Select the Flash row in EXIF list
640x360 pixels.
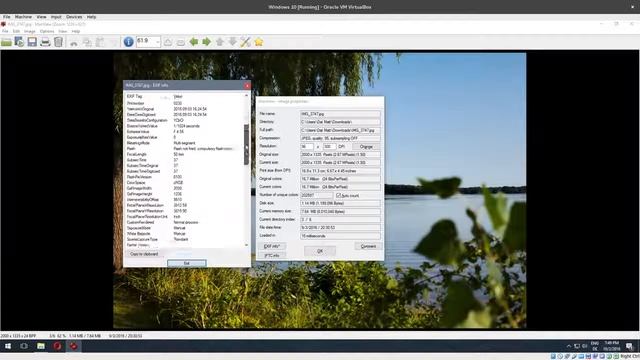185,149
